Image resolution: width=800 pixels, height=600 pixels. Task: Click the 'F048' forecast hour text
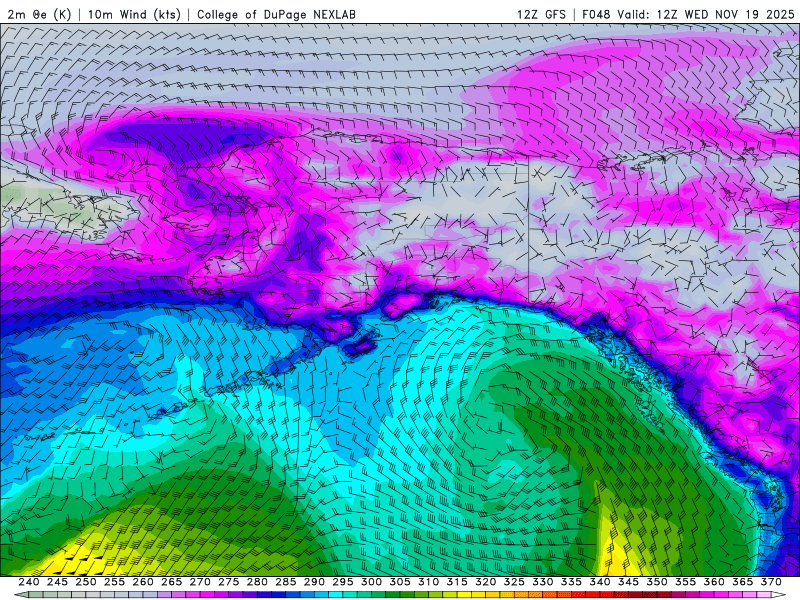point(596,14)
